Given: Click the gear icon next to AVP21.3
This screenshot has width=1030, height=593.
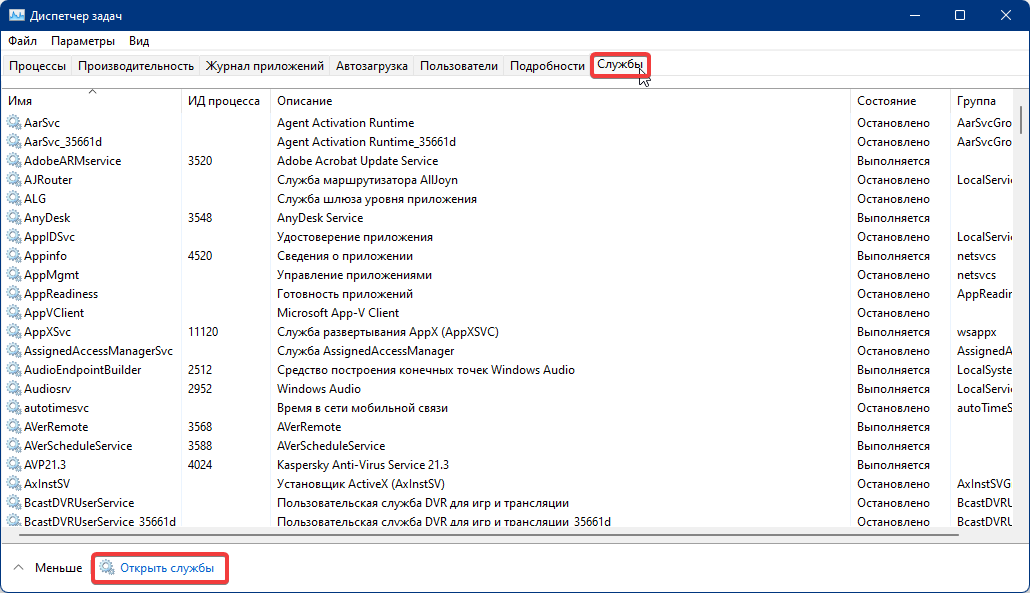Looking at the screenshot, I should click(x=14, y=465).
